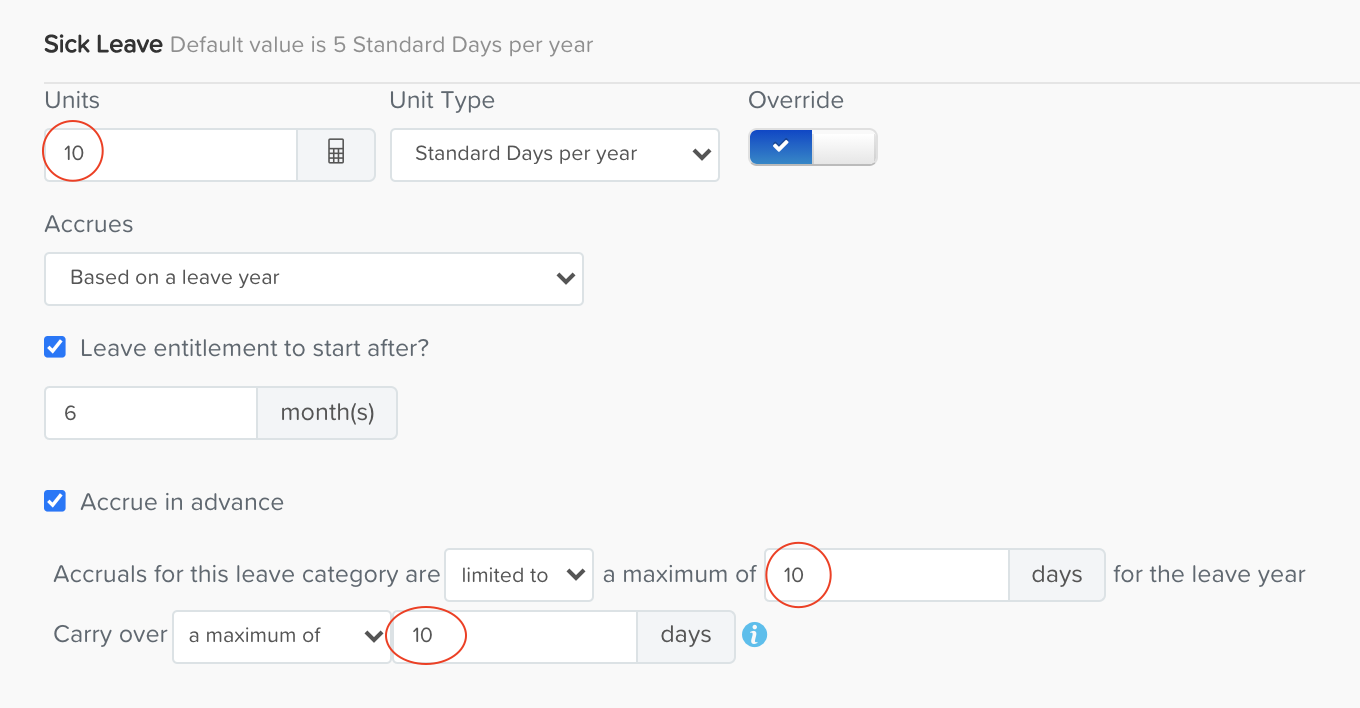Open the 'limited to' accruals dropdown

[519, 575]
